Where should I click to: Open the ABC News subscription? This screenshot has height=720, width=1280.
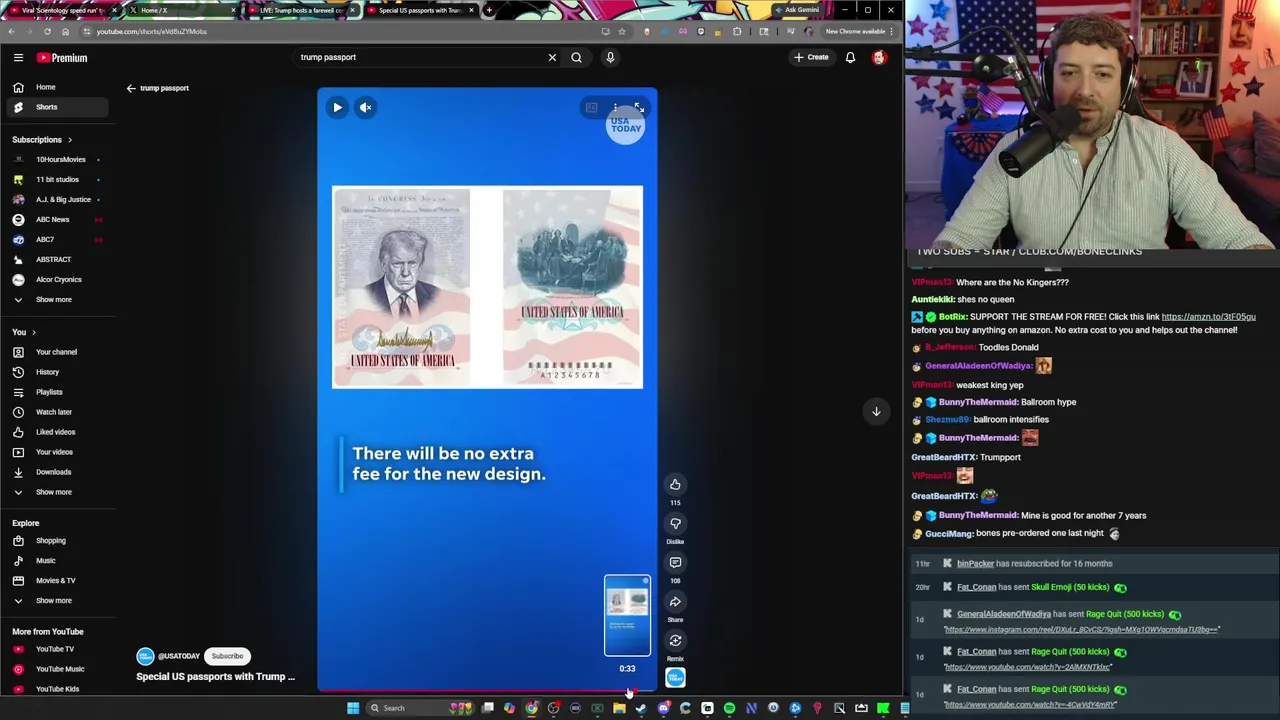click(58, 219)
